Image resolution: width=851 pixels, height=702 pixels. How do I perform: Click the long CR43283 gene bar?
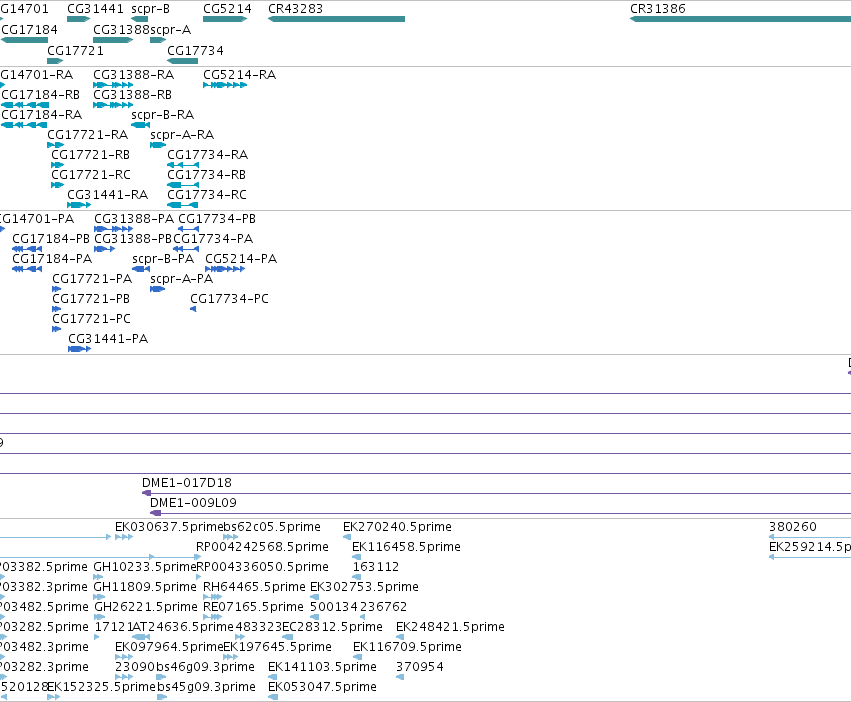pos(336,19)
